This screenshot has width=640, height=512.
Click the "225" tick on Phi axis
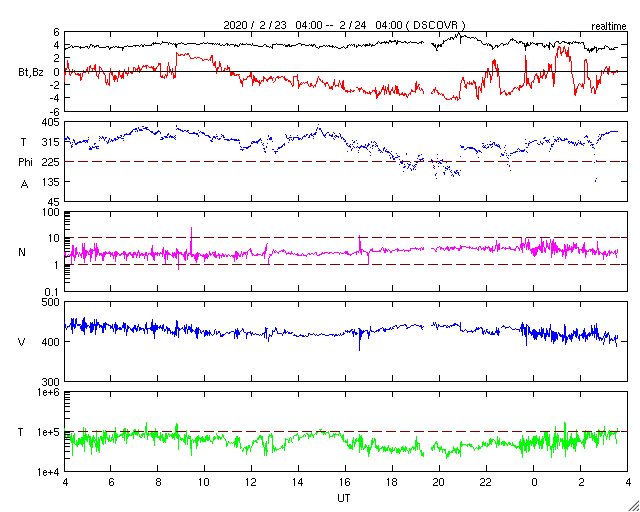pos(52,162)
